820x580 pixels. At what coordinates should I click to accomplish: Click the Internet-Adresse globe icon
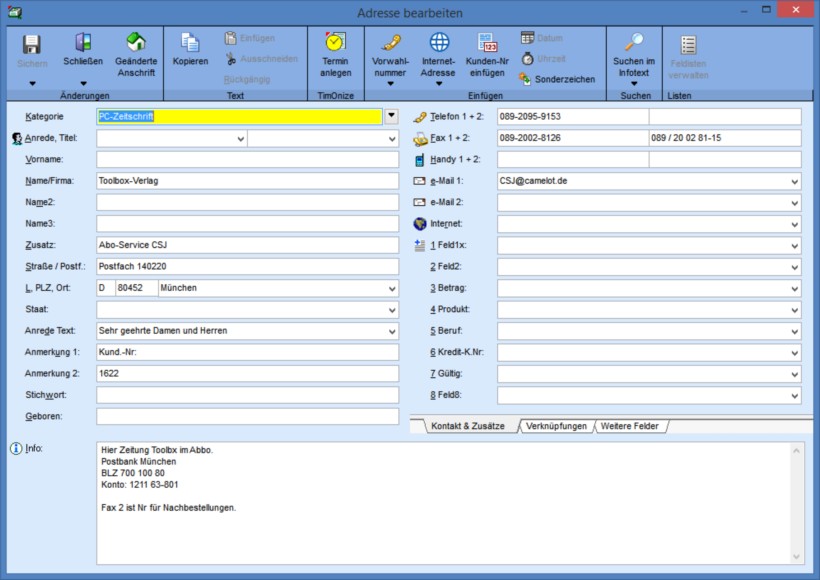tap(439, 42)
